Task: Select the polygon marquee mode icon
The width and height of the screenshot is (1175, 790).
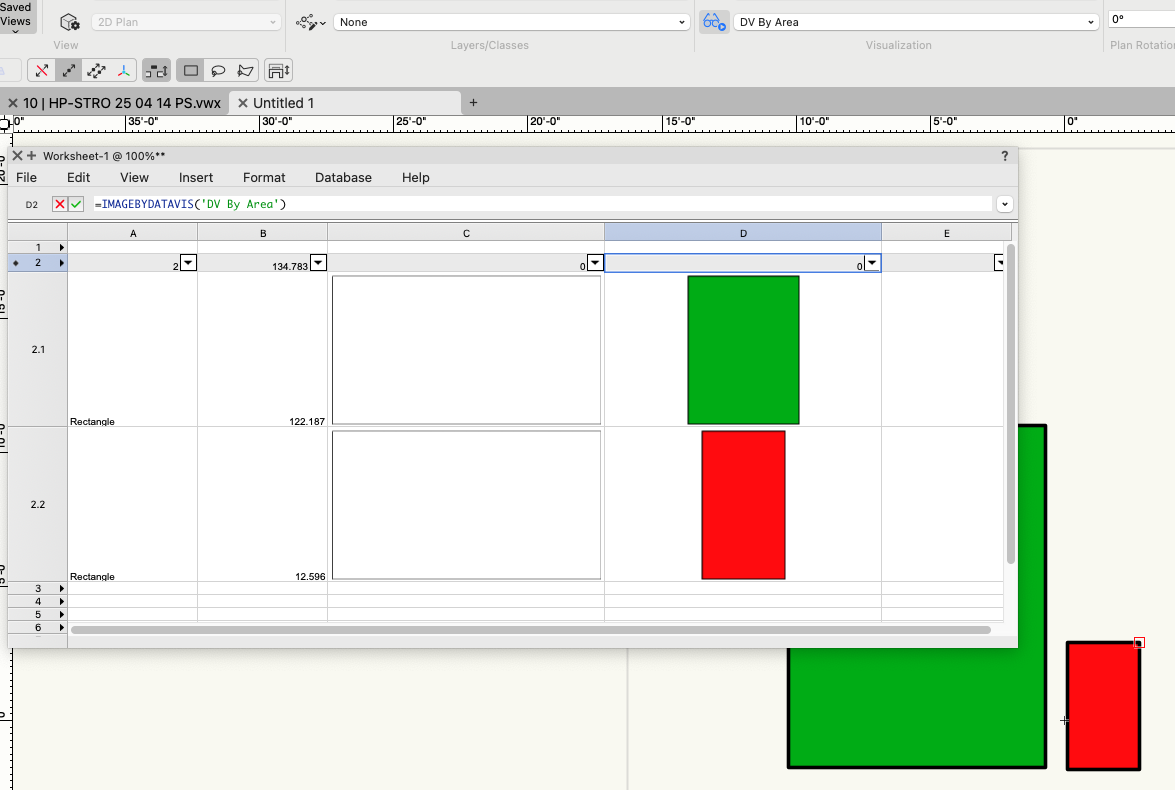Action: 245,71
